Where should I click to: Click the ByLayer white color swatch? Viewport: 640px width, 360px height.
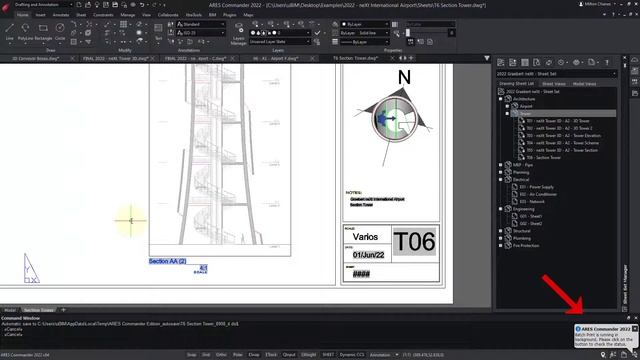344,24
